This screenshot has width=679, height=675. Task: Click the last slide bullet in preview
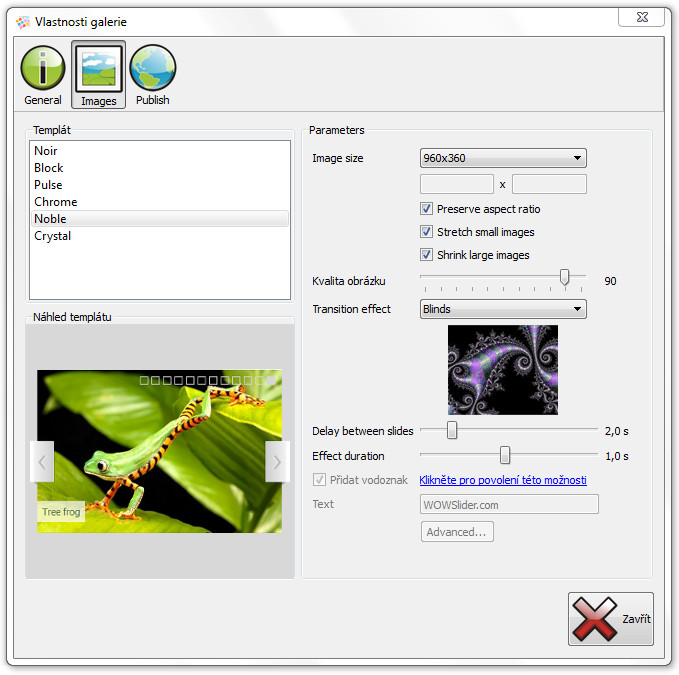(271, 381)
